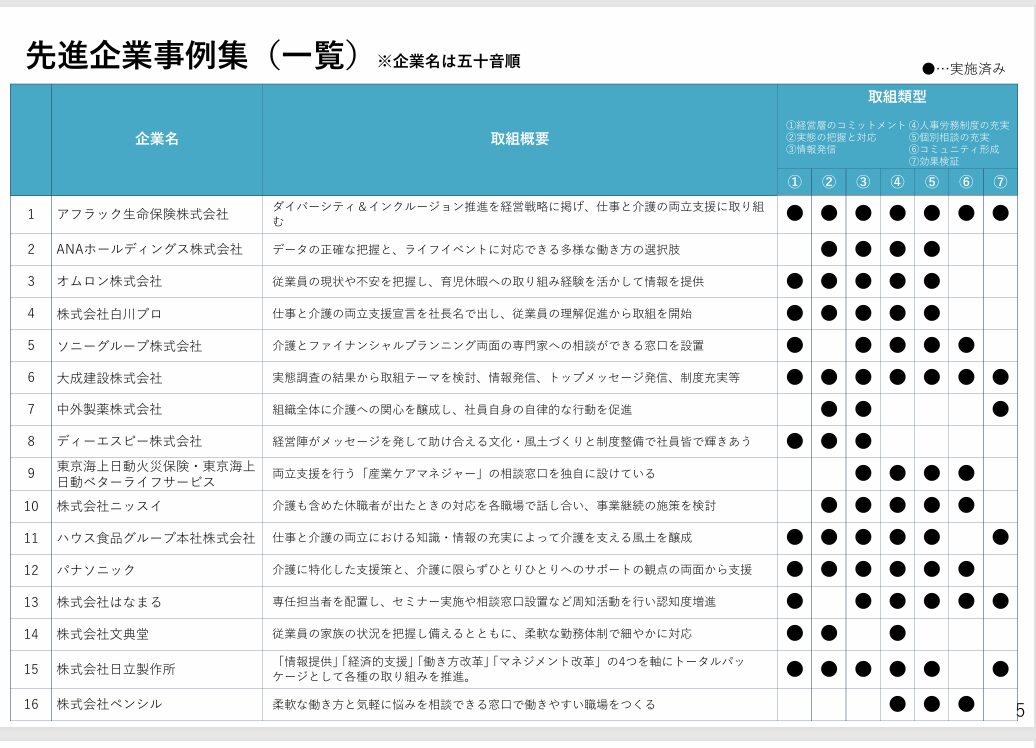Click the note ※企業名は五十音順
The height and width of the screenshot is (748, 1036).
[449, 61]
